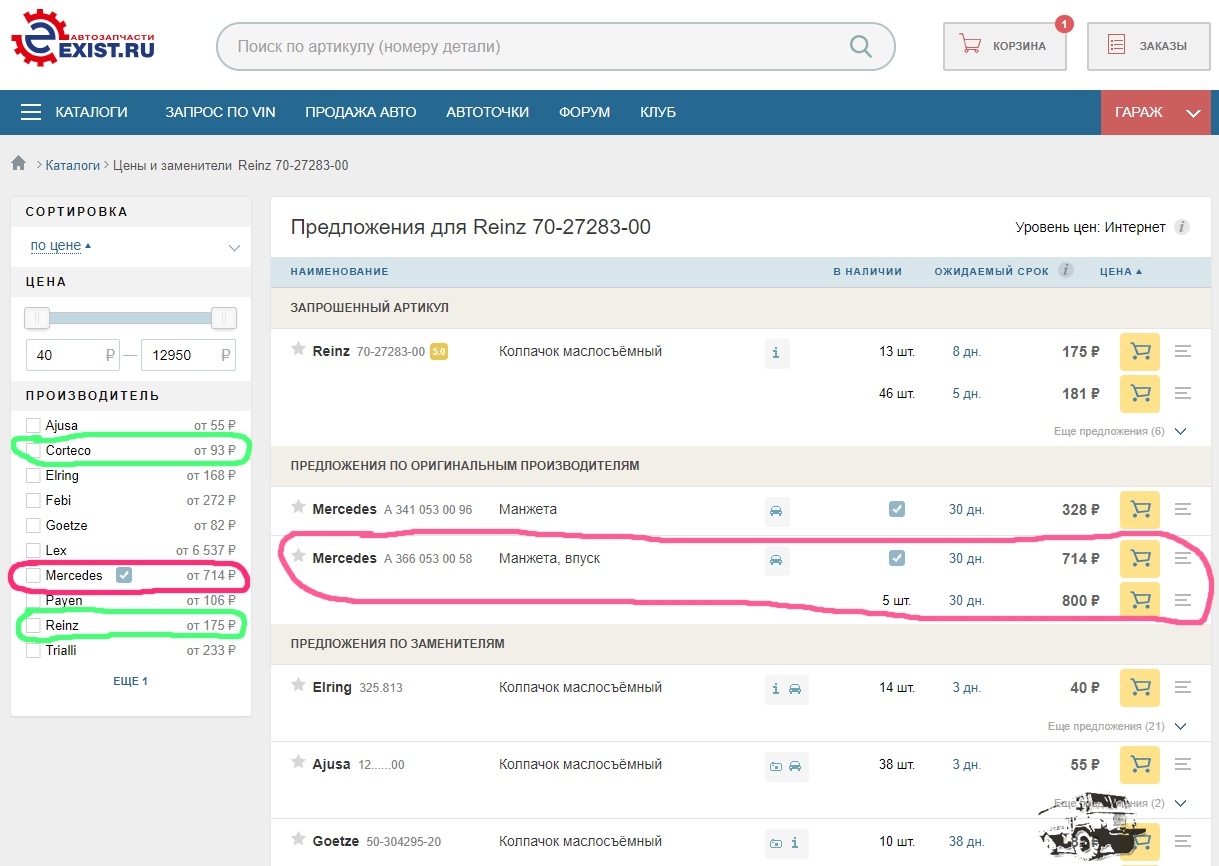Open the Автоточки menu
The image size is (1219, 866).
[487, 112]
